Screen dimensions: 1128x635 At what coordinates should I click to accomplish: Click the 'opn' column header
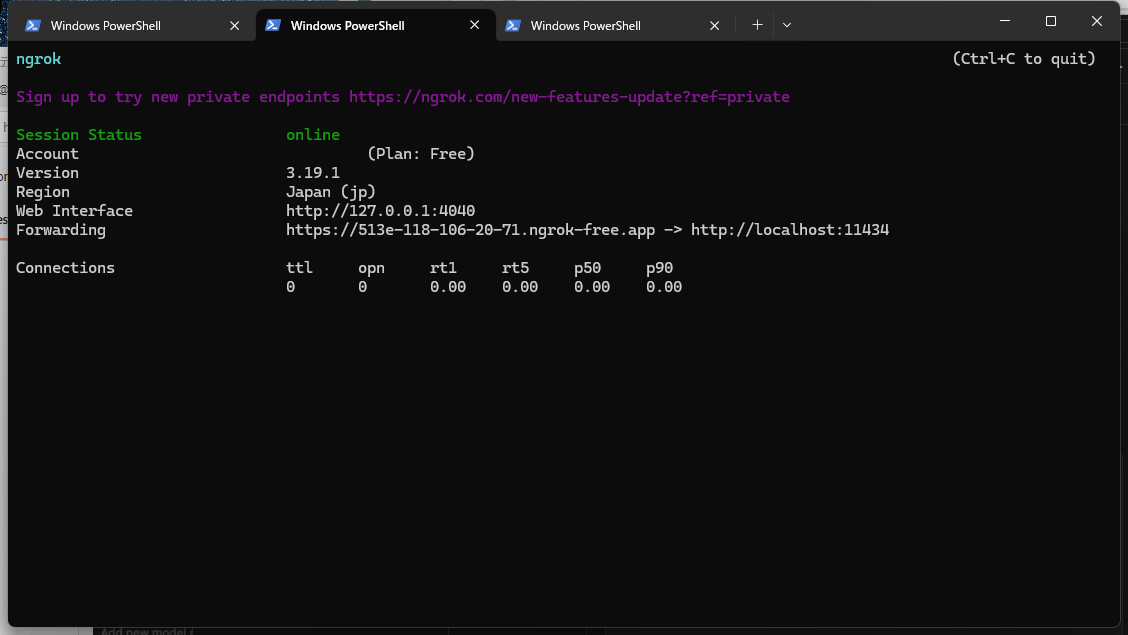[371, 268]
